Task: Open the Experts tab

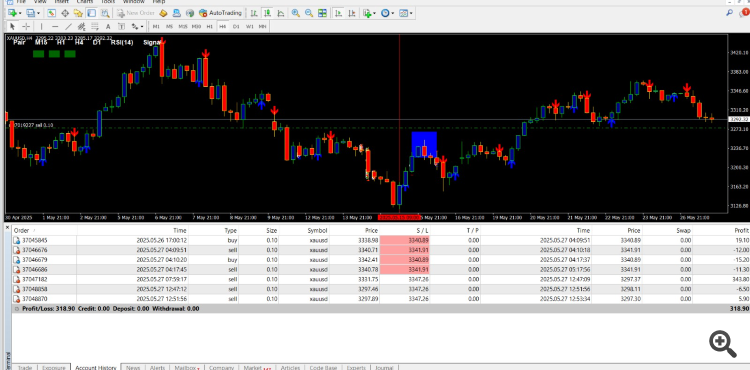Action: (356, 367)
